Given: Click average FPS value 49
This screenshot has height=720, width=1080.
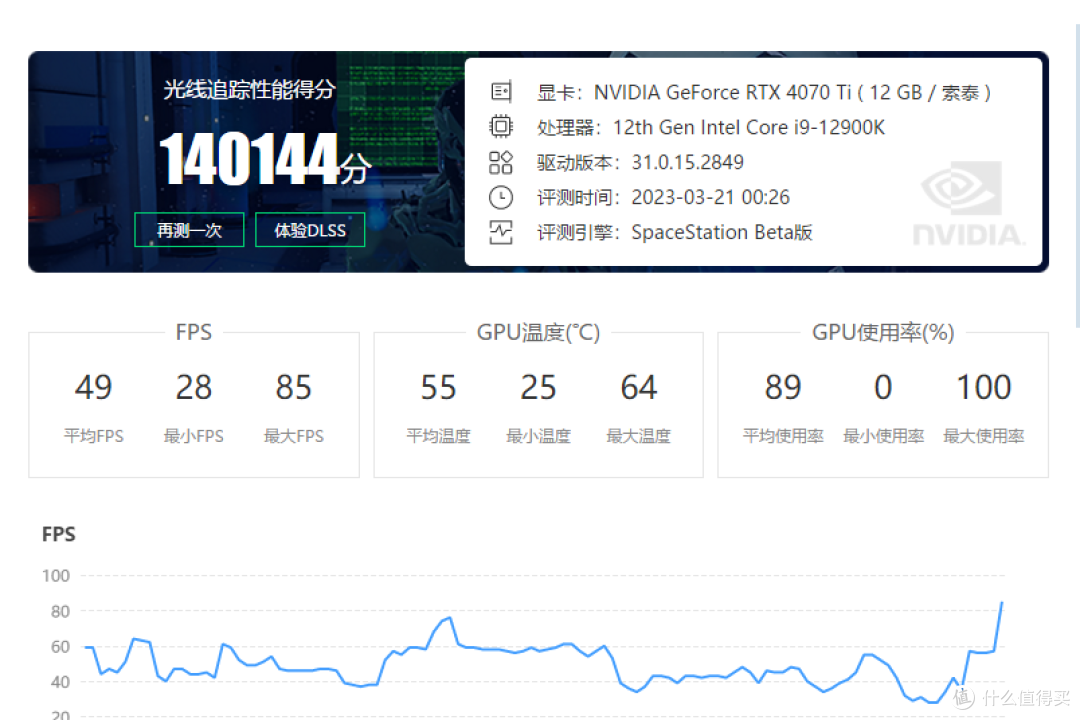Looking at the screenshot, I should 94,387.
